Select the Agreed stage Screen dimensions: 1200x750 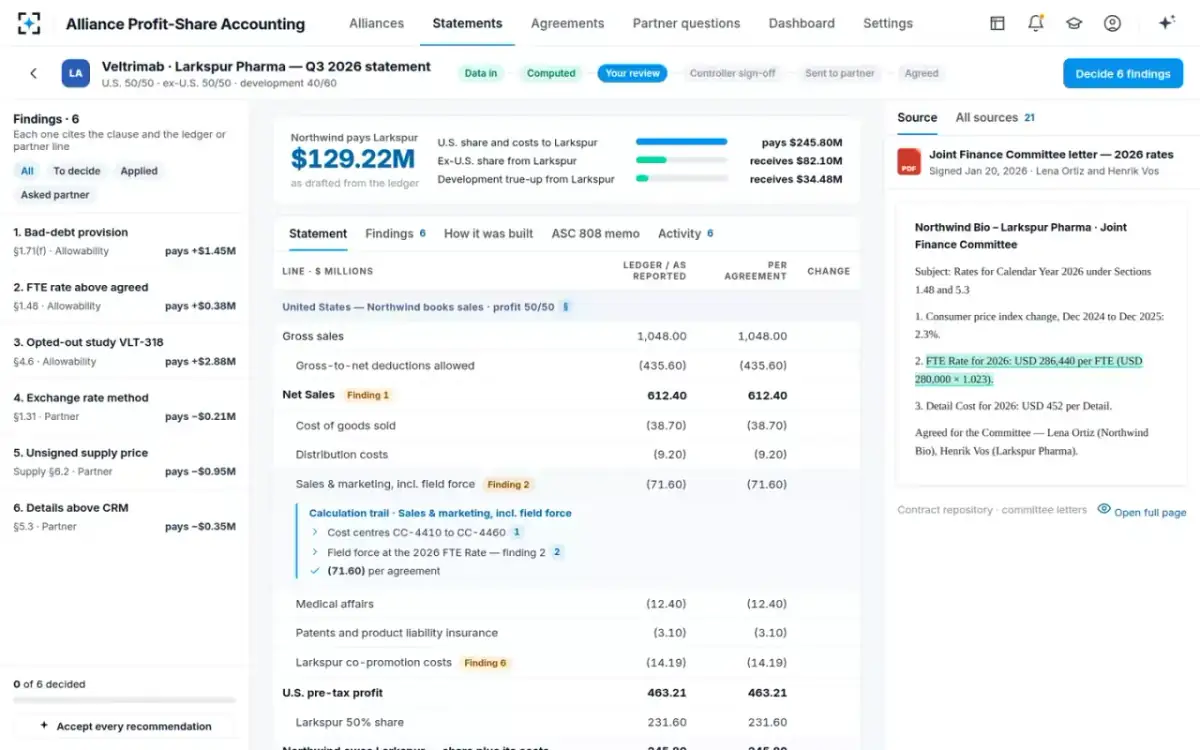coord(921,73)
